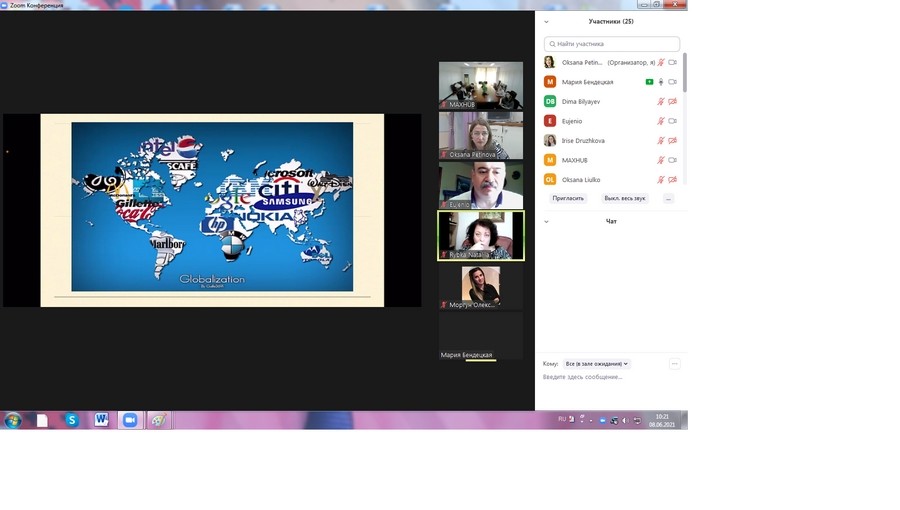The height and width of the screenshot is (510, 900).
Task: Open Paint from the taskbar
Action: 159,420
